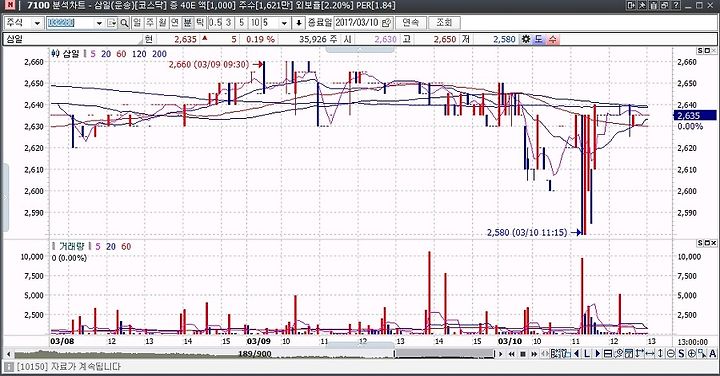Viewport: 720px width, 376px height.
Task: Expand the stock code dropdown arrow
Action: click(x=99, y=23)
